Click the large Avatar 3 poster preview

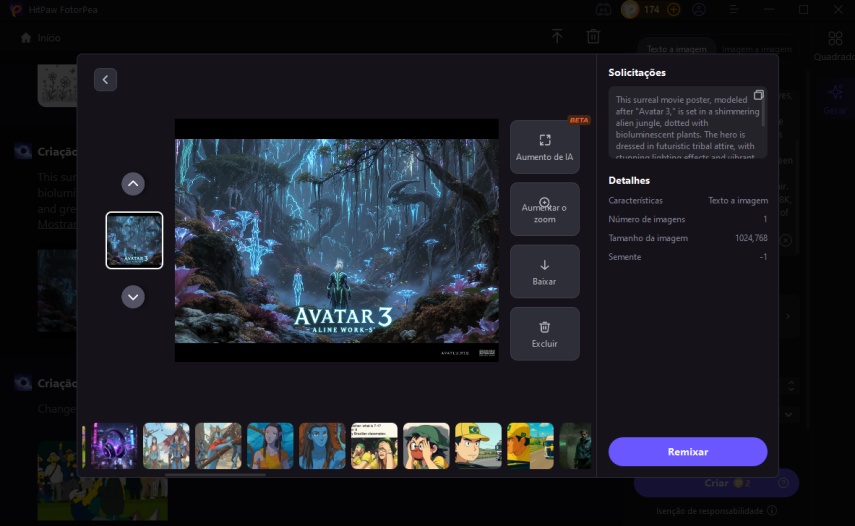[x=336, y=240]
